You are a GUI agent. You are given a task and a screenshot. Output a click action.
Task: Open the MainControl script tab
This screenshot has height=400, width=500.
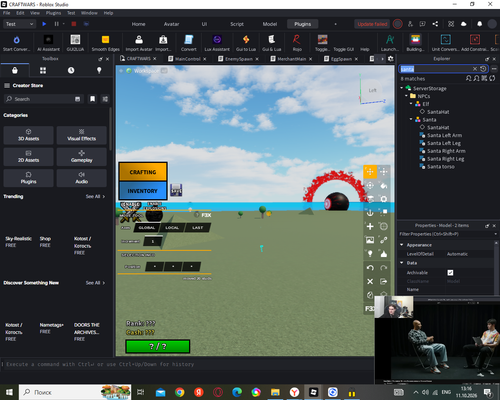187,59
